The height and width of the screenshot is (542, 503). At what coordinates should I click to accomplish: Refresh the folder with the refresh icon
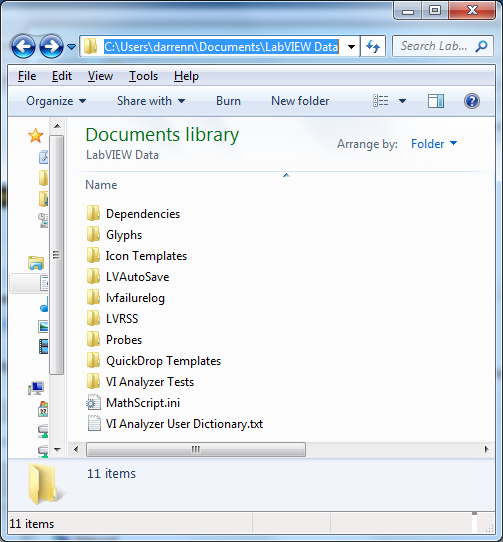click(373, 46)
